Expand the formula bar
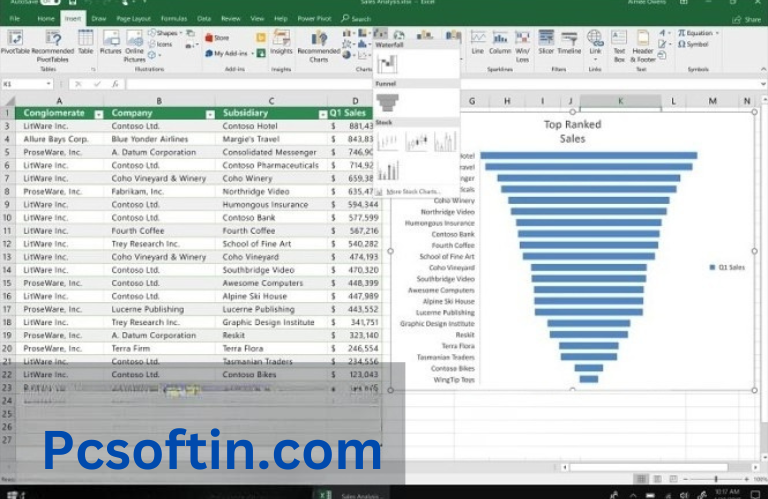This screenshot has height=499, width=768. point(763,84)
